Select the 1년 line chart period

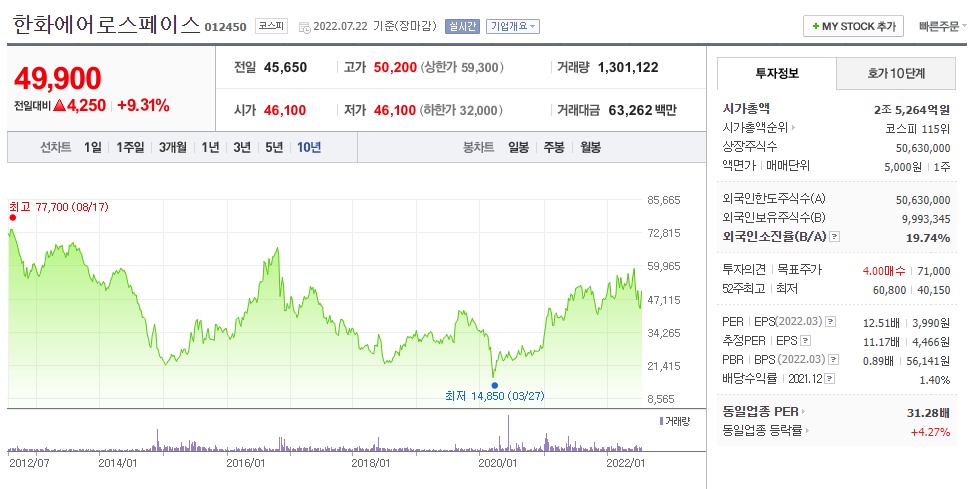tap(210, 147)
